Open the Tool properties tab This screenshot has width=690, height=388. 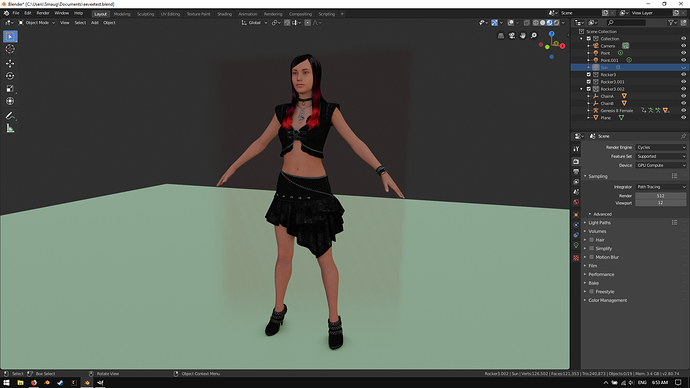[x=576, y=149]
